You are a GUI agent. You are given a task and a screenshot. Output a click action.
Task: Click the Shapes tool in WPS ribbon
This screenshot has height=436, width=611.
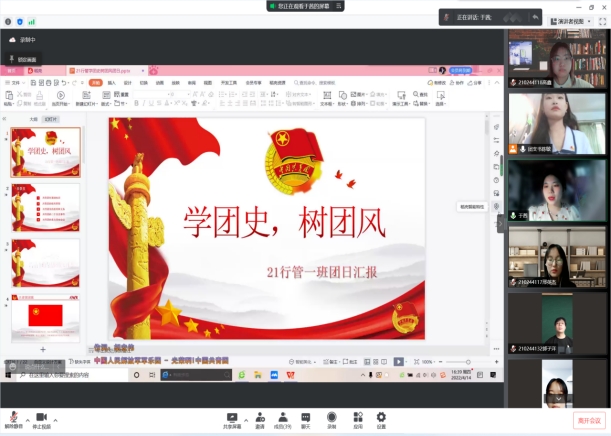coord(342,95)
